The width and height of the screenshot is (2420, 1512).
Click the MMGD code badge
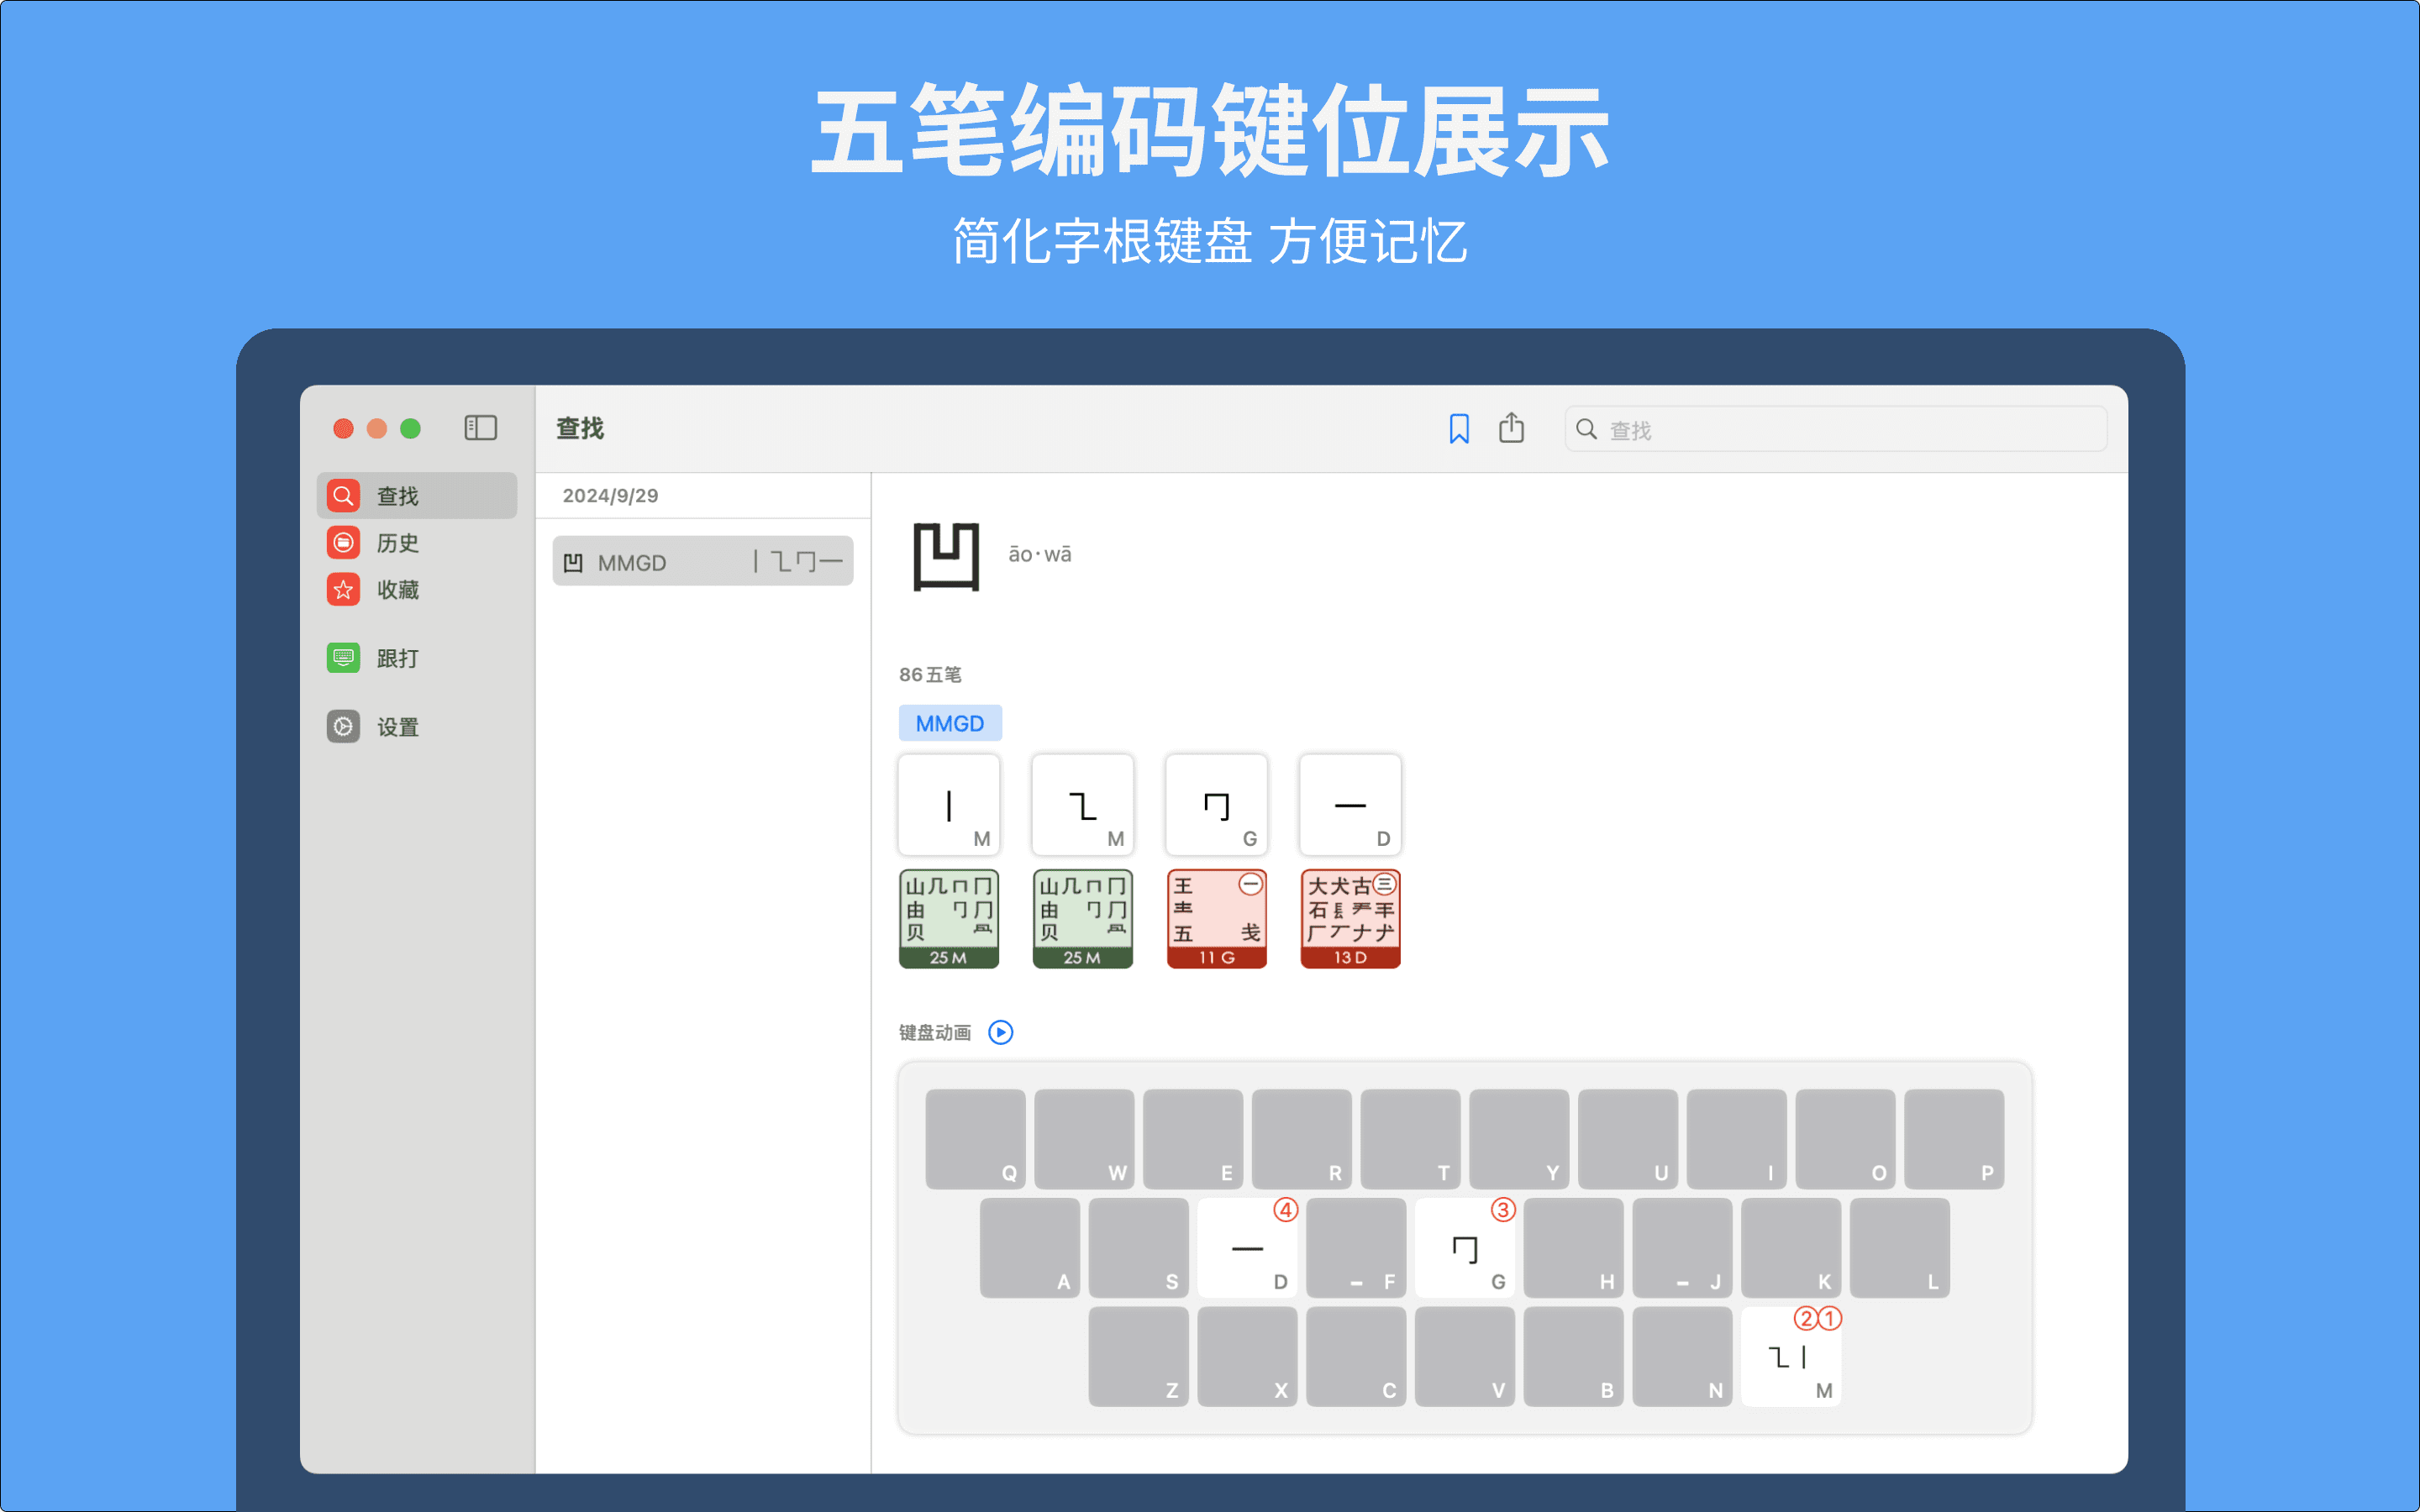949,723
